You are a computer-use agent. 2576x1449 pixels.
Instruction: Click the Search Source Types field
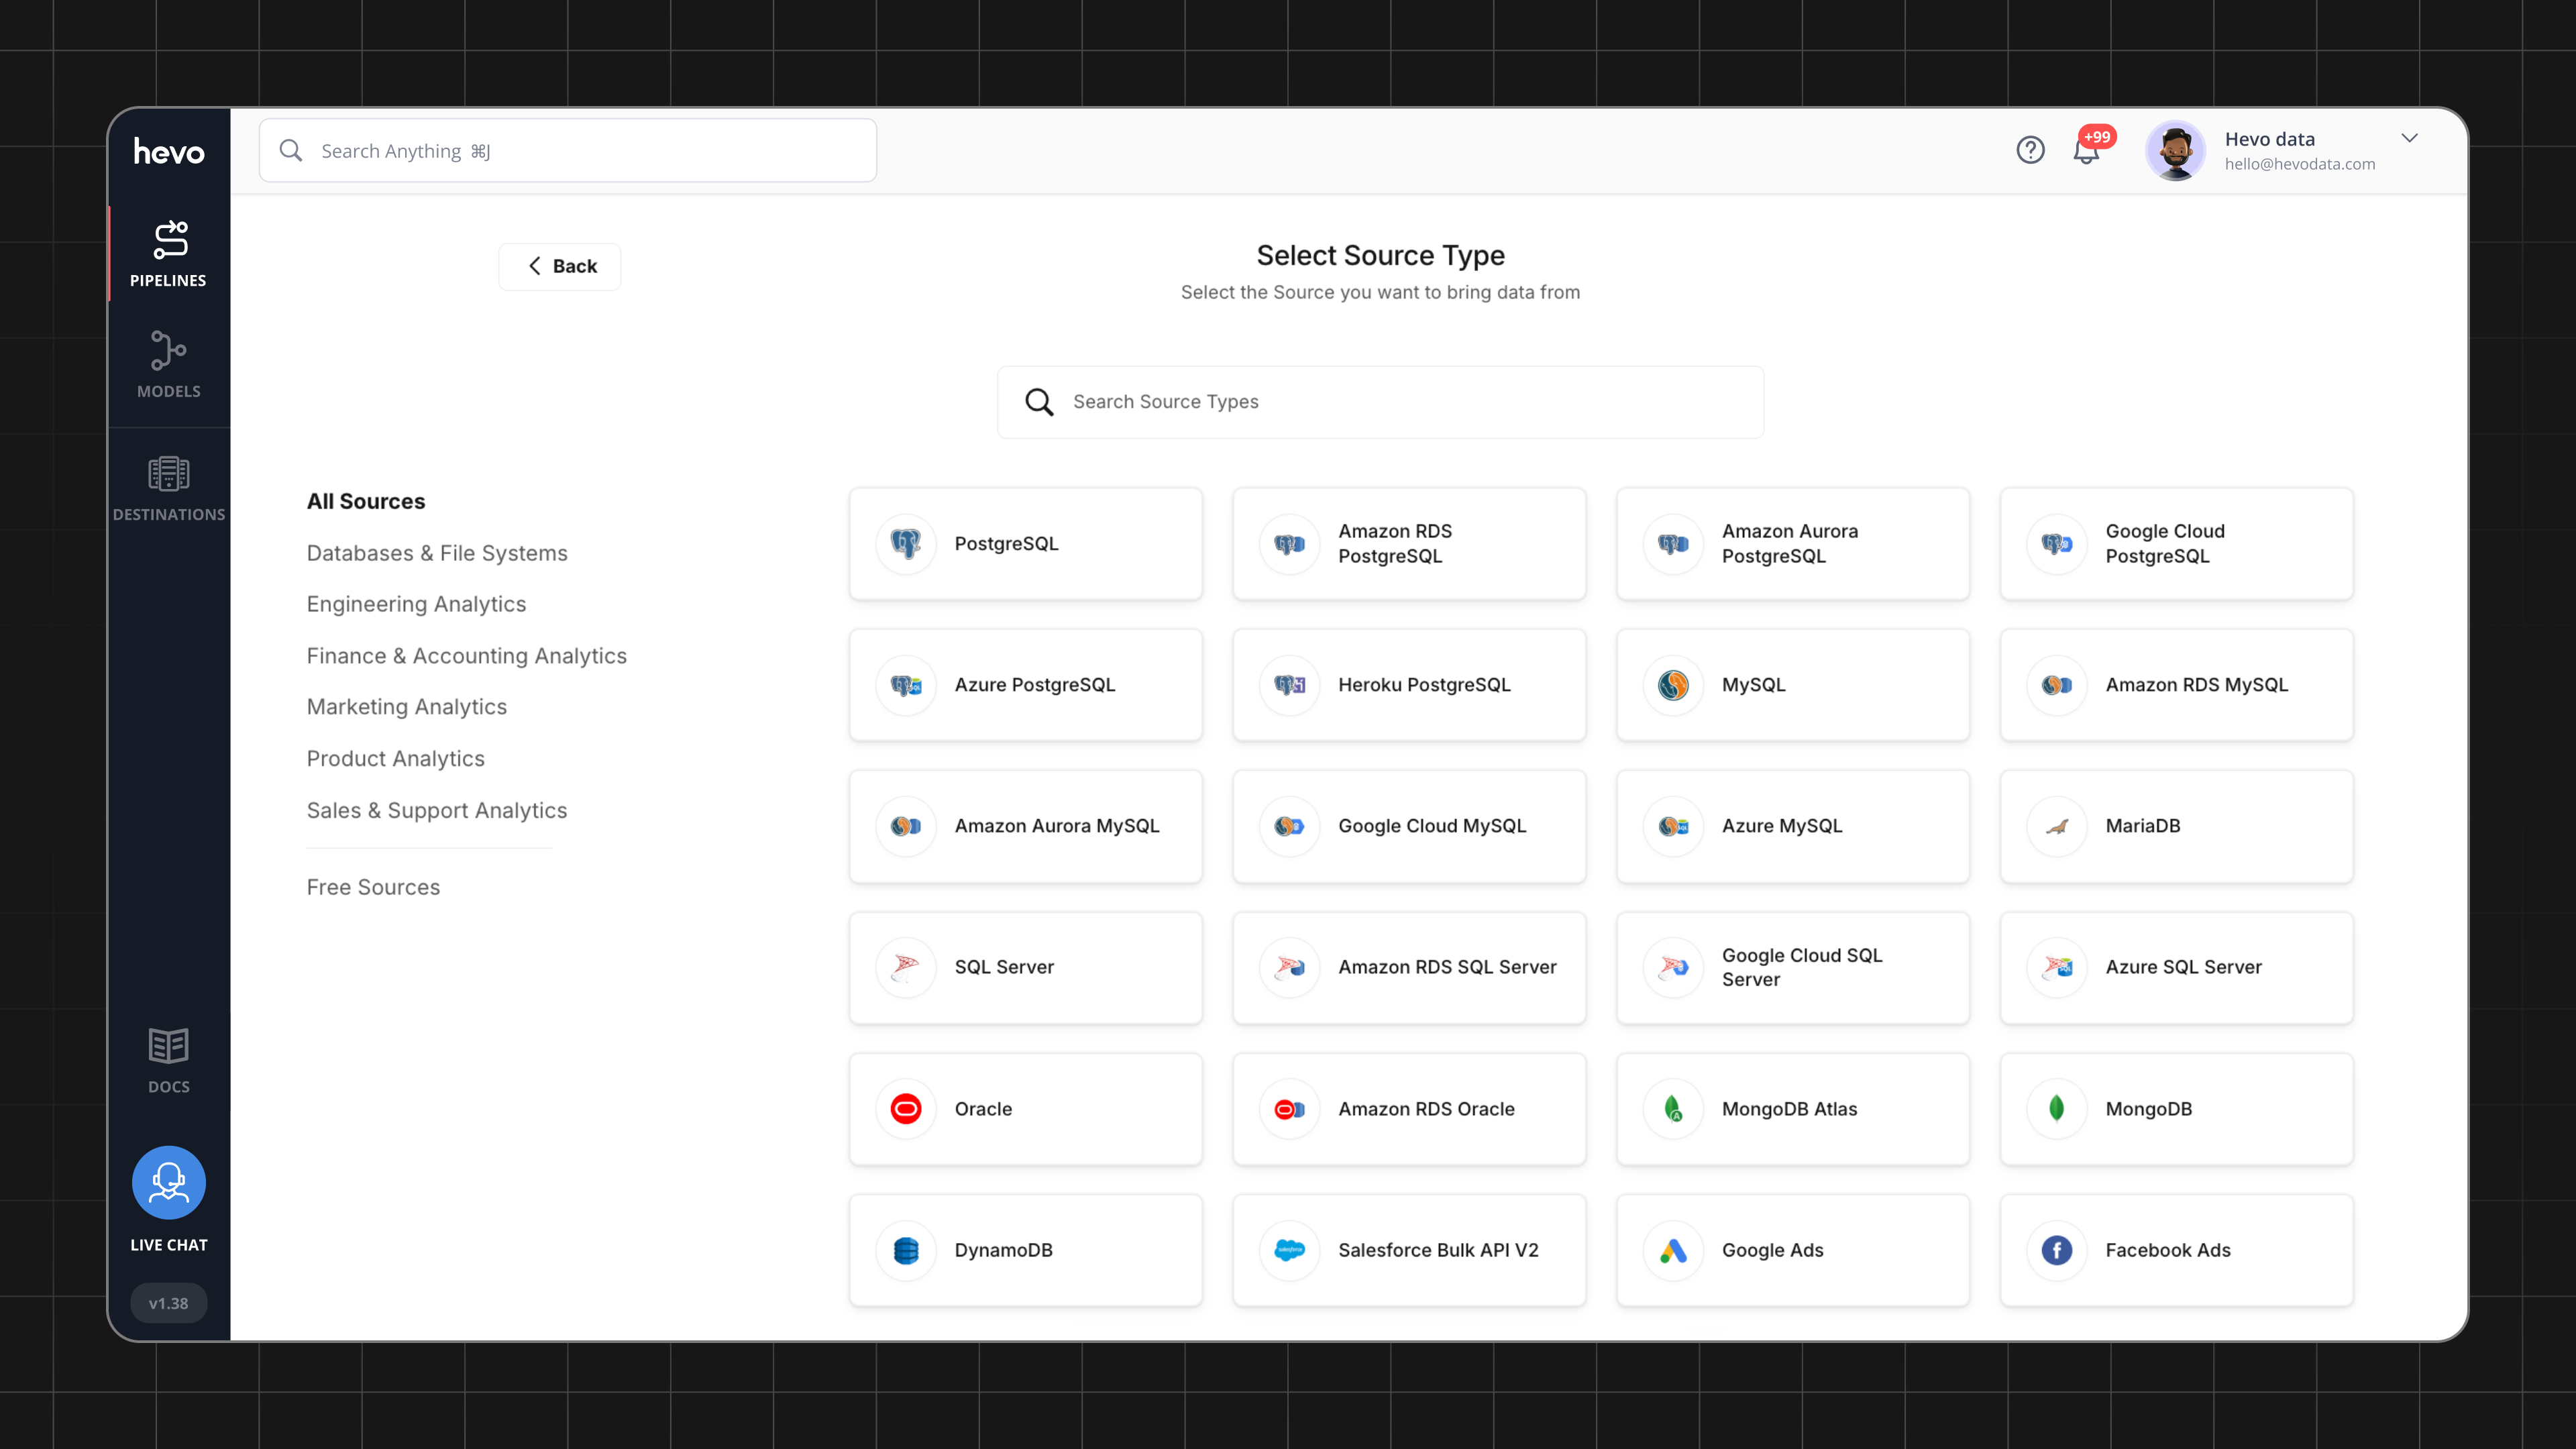click(1380, 402)
